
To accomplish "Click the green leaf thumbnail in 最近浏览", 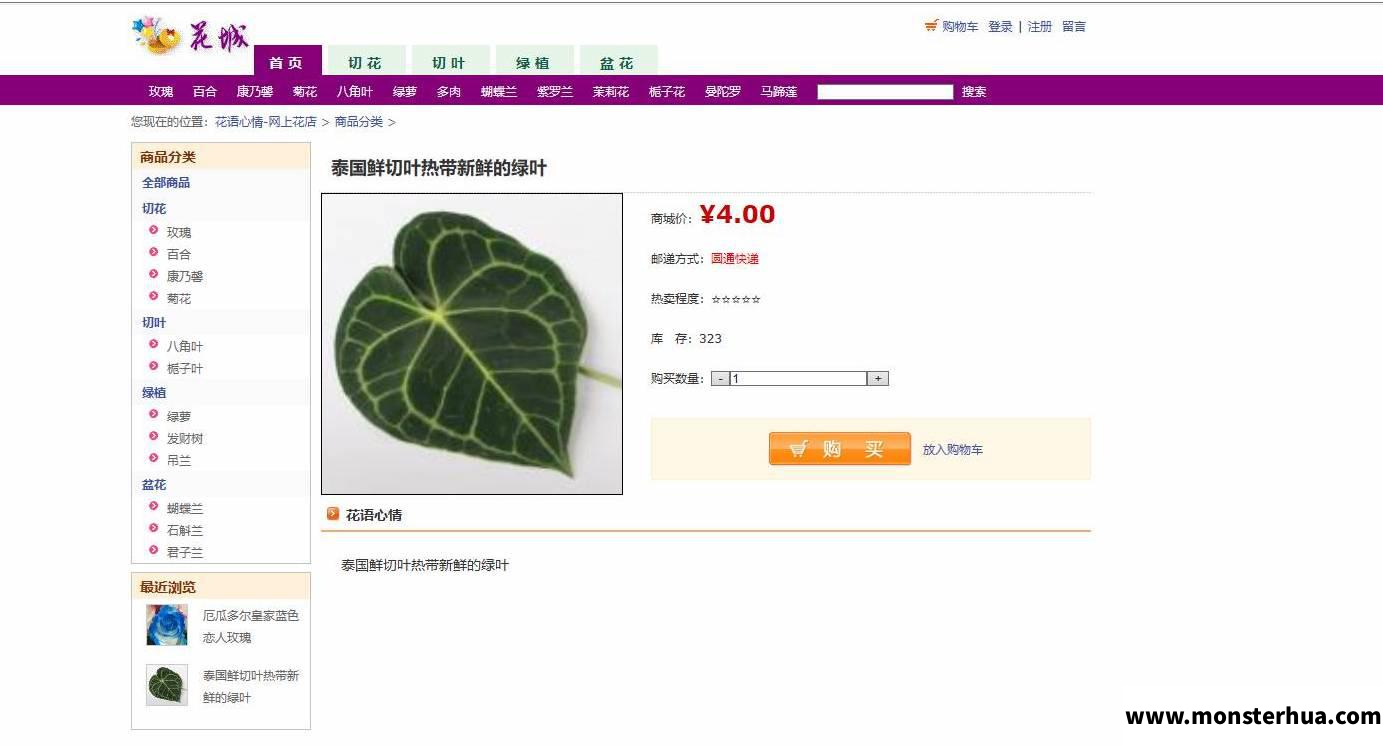I will tap(167, 685).
